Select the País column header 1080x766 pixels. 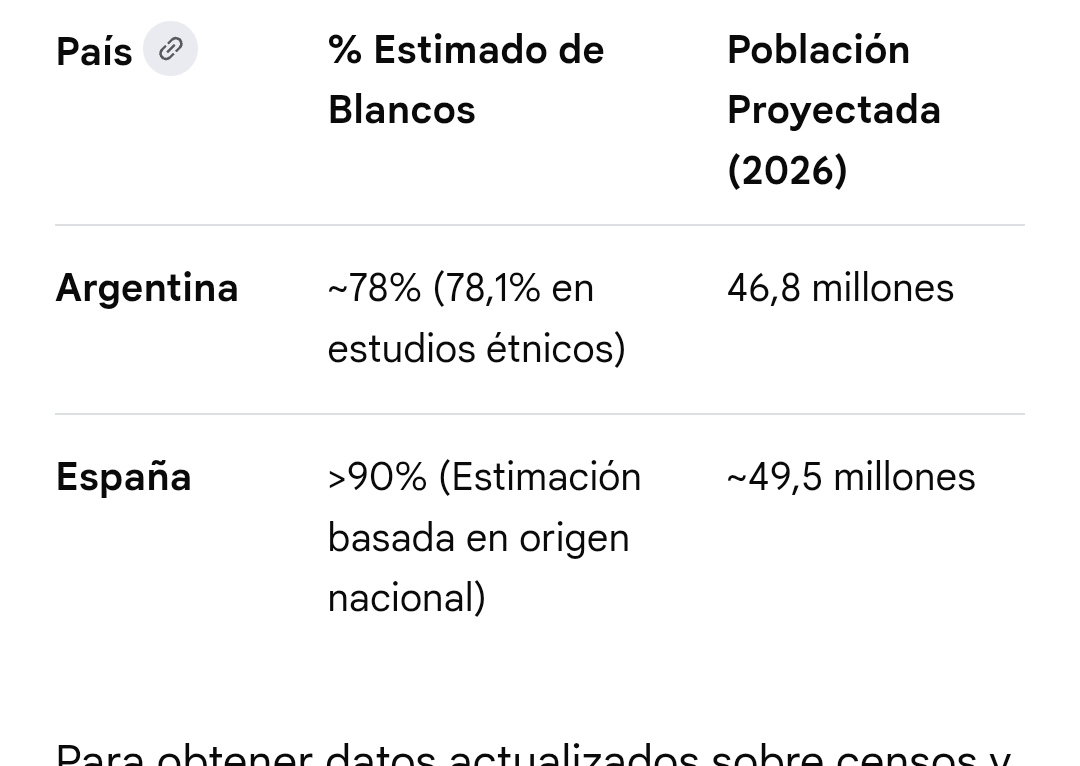pyautogui.click(x=94, y=52)
